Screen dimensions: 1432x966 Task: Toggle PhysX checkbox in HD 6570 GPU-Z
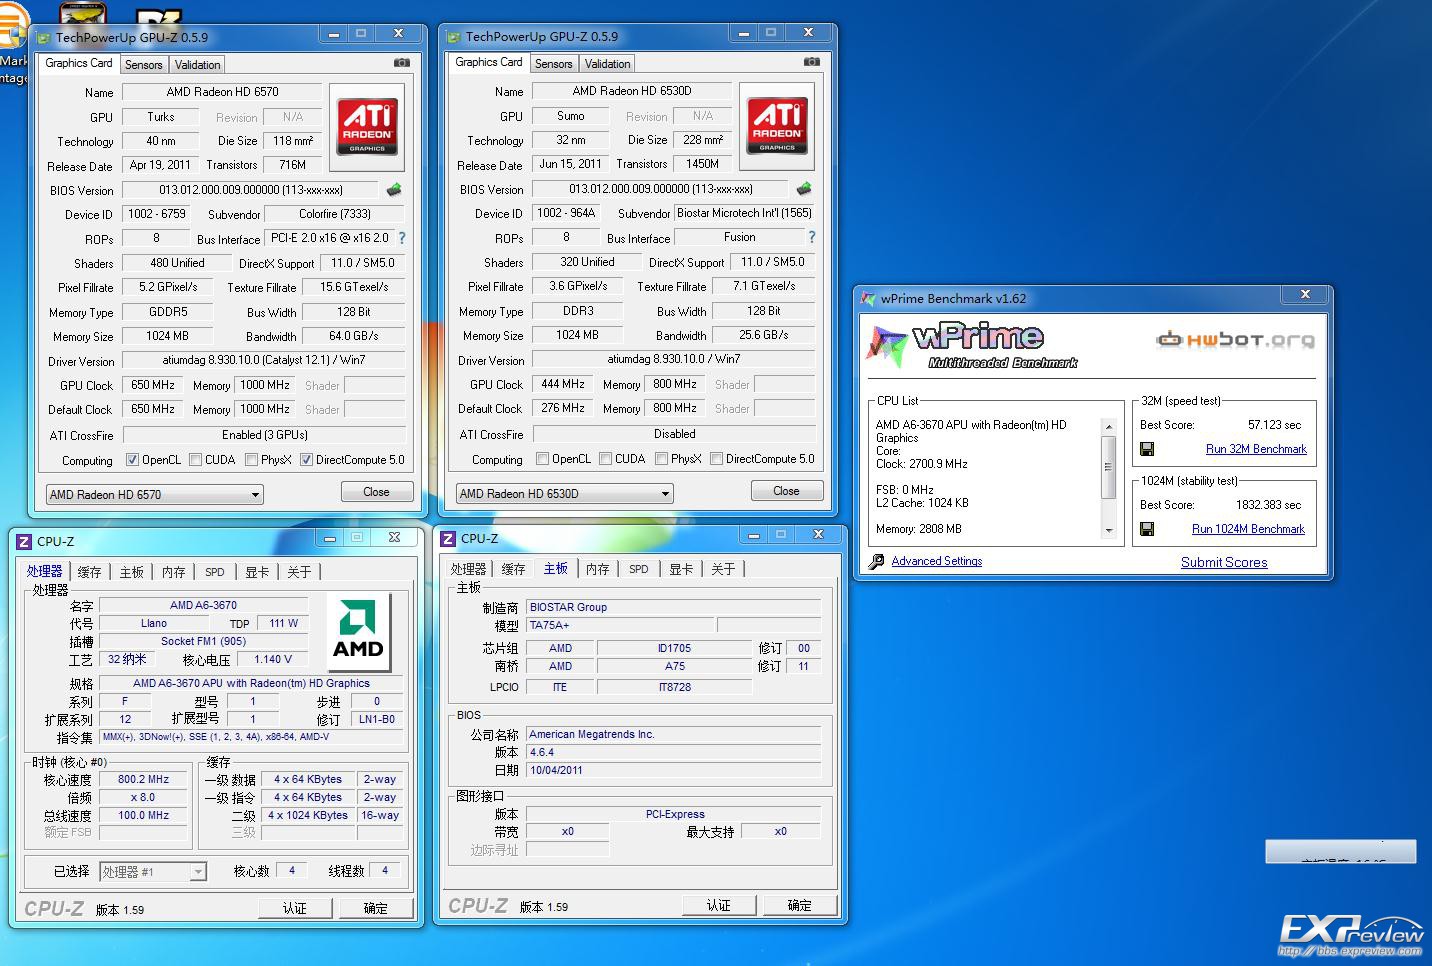click(251, 460)
